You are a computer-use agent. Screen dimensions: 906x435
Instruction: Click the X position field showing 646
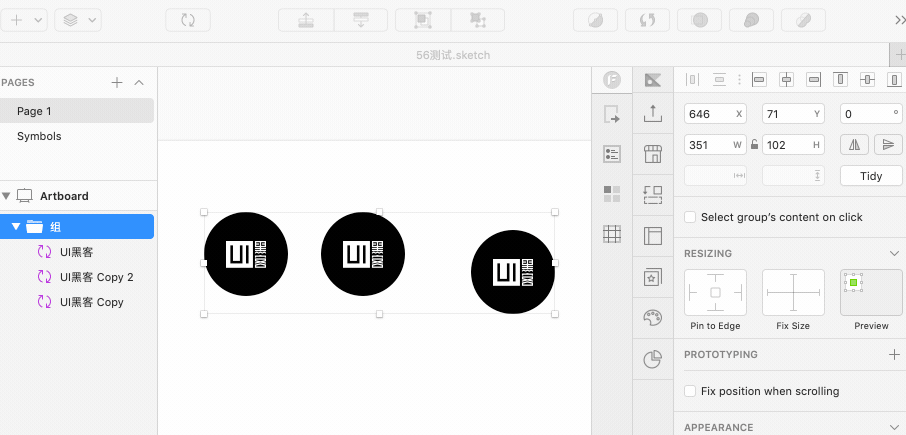pos(715,114)
